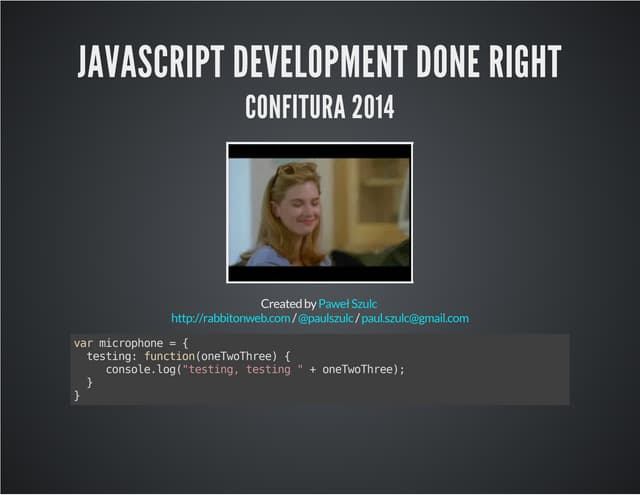Click the 'var' keyword in the code
The width and height of the screenshot is (640, 495).
pos(83,342)
